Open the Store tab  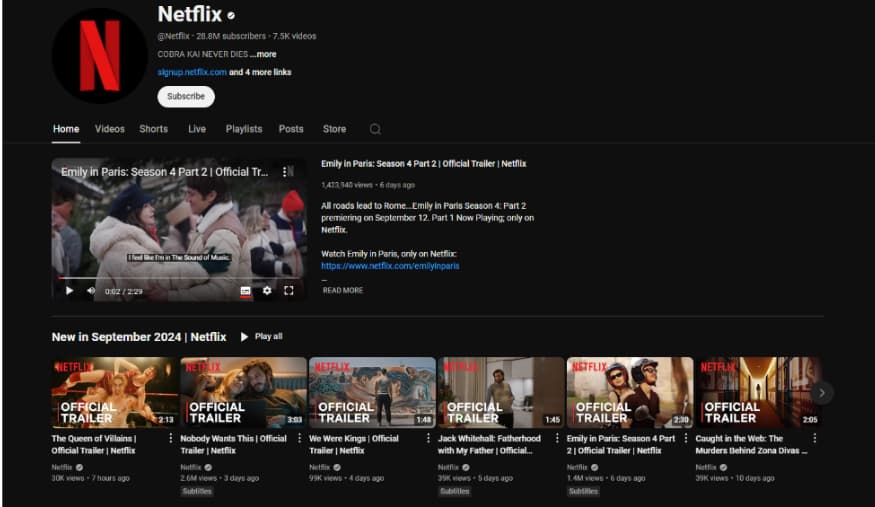coord(334,129)
